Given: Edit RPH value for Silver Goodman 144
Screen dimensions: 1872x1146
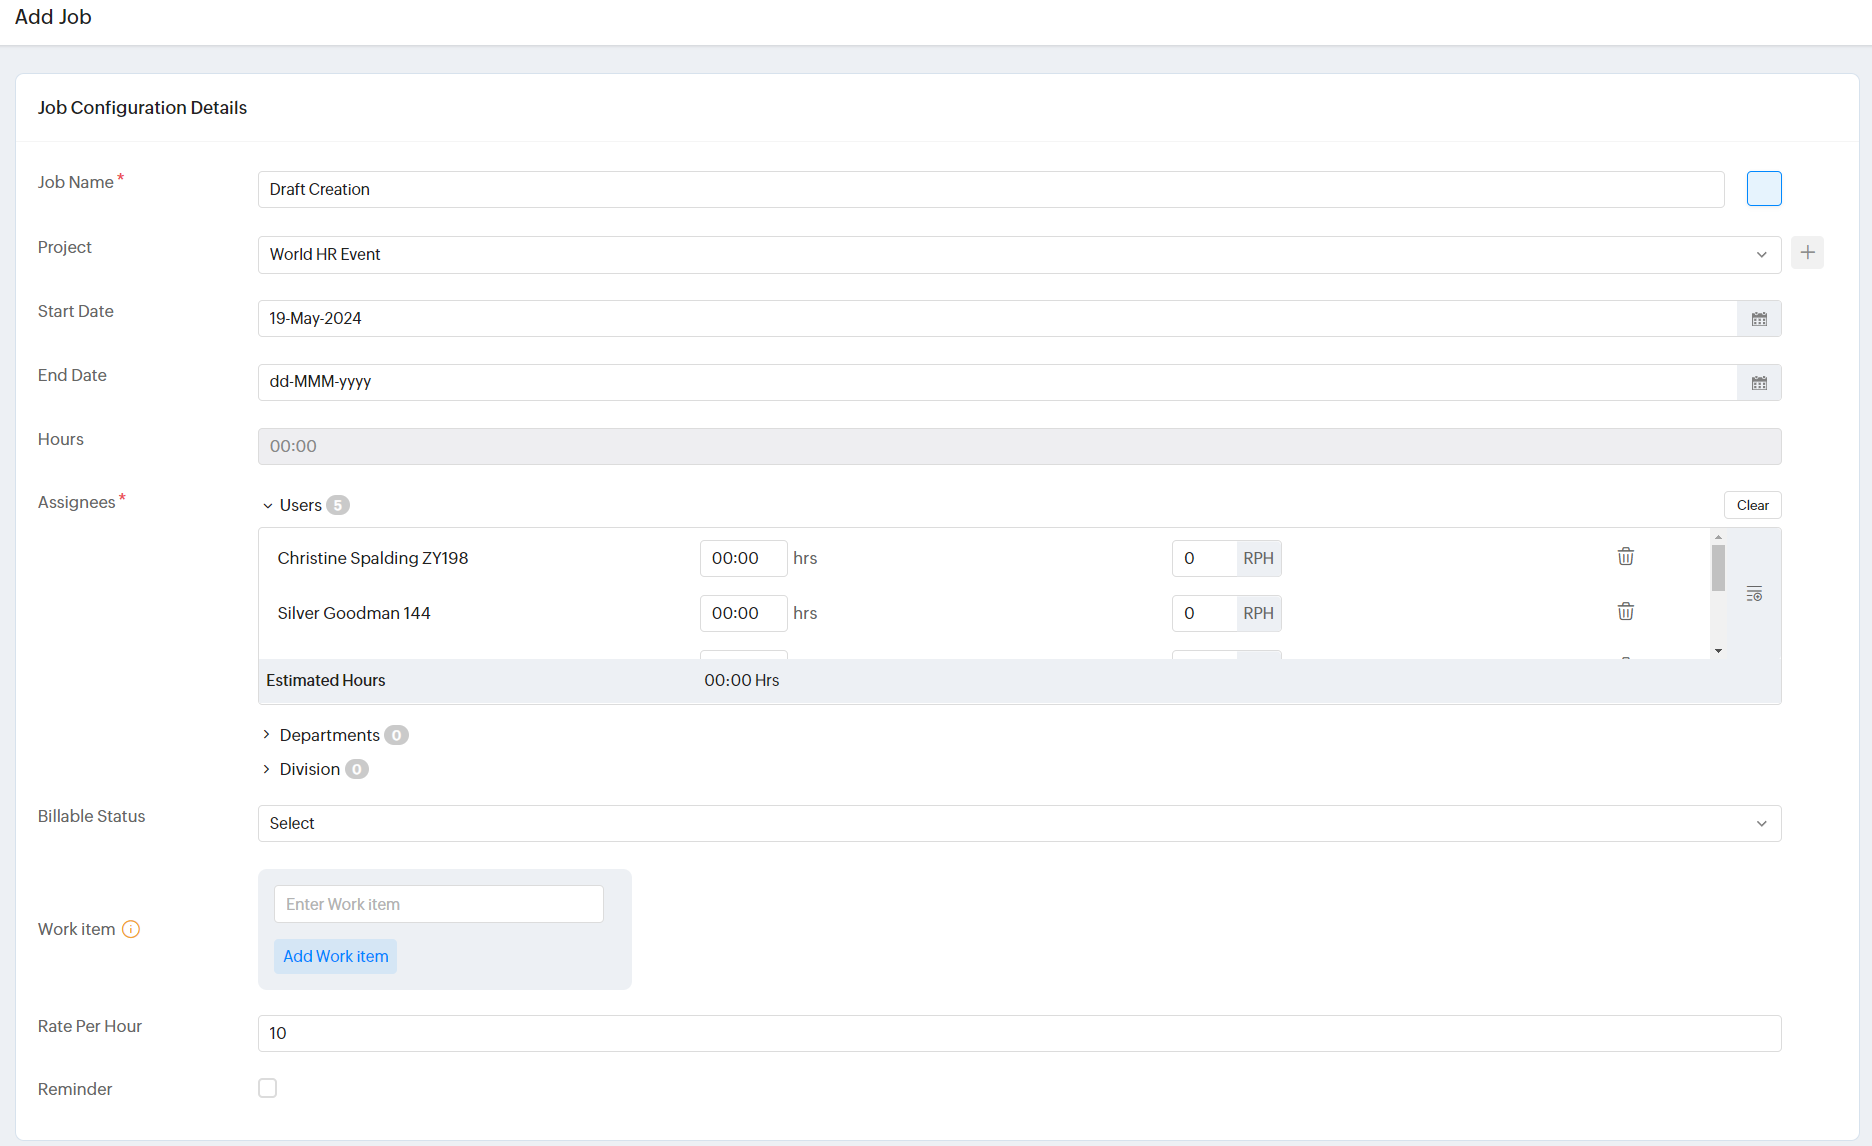Looking at the screenshot, I should (1204, 613).
